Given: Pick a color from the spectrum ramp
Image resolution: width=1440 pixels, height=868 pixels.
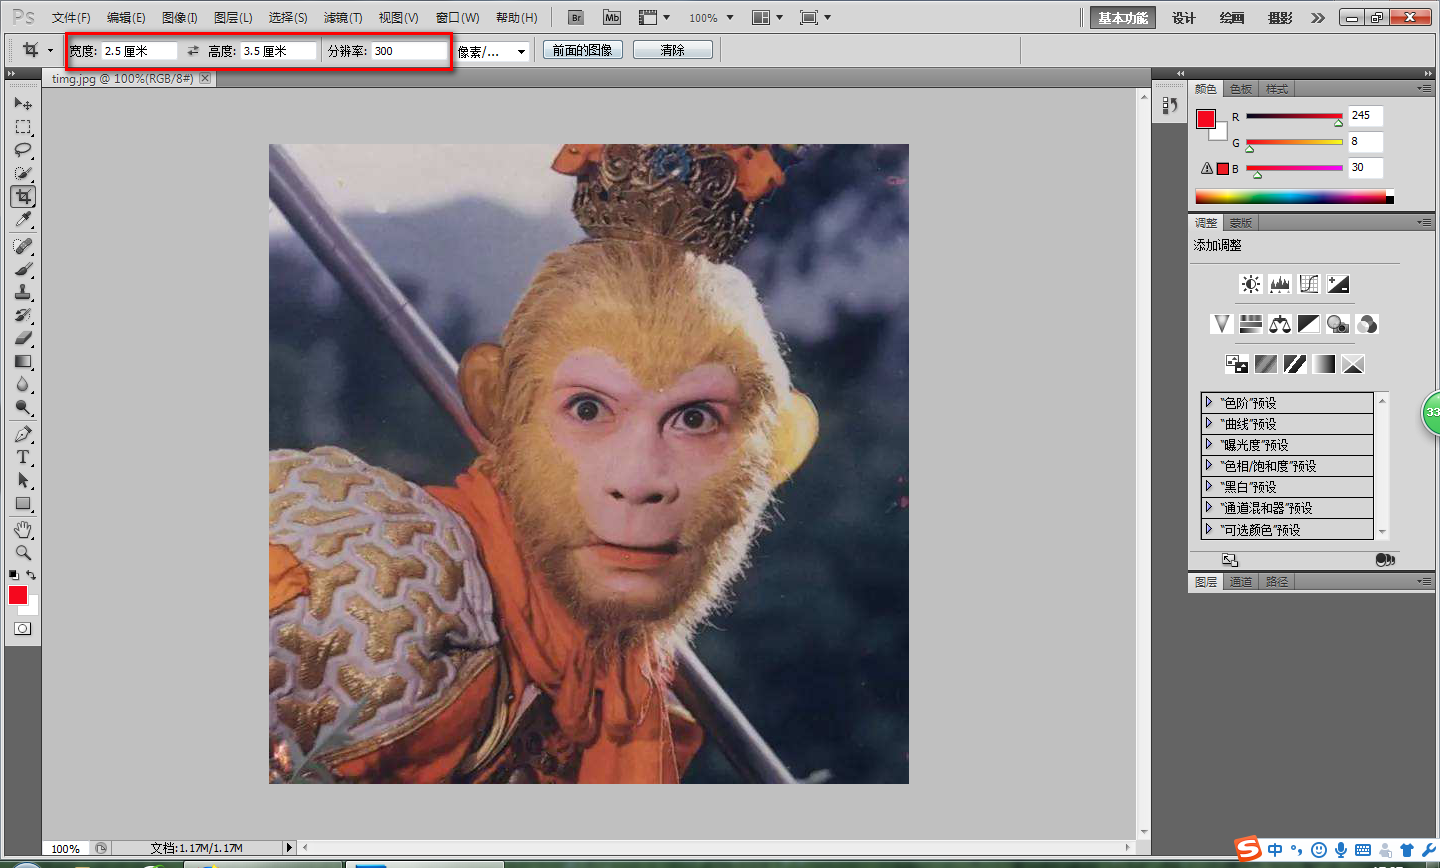Looking at the screenshot, I should click(1294, 197).
